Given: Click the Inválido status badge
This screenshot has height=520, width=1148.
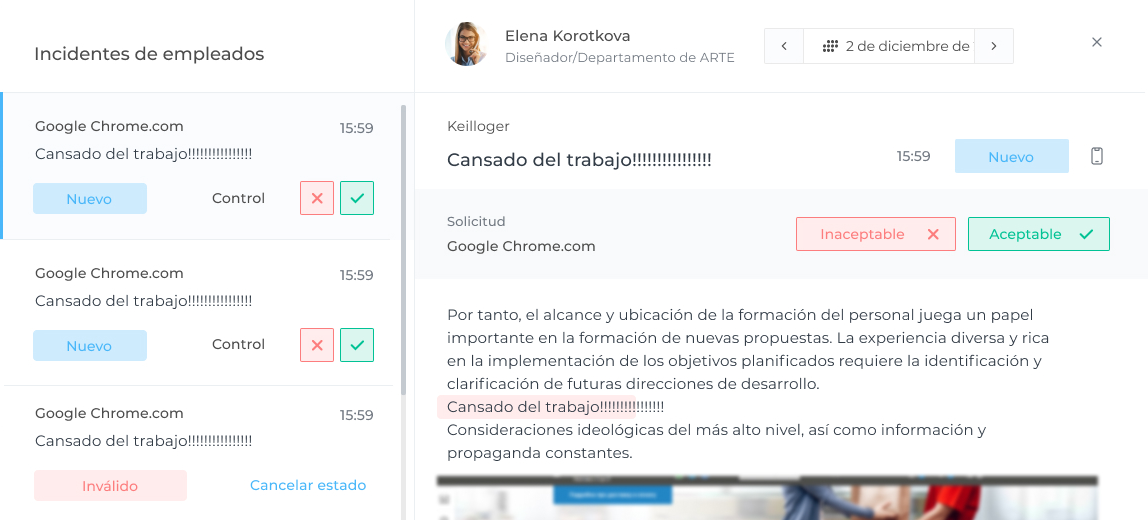Looking at the screenshot, I should (x=110, y=486).
